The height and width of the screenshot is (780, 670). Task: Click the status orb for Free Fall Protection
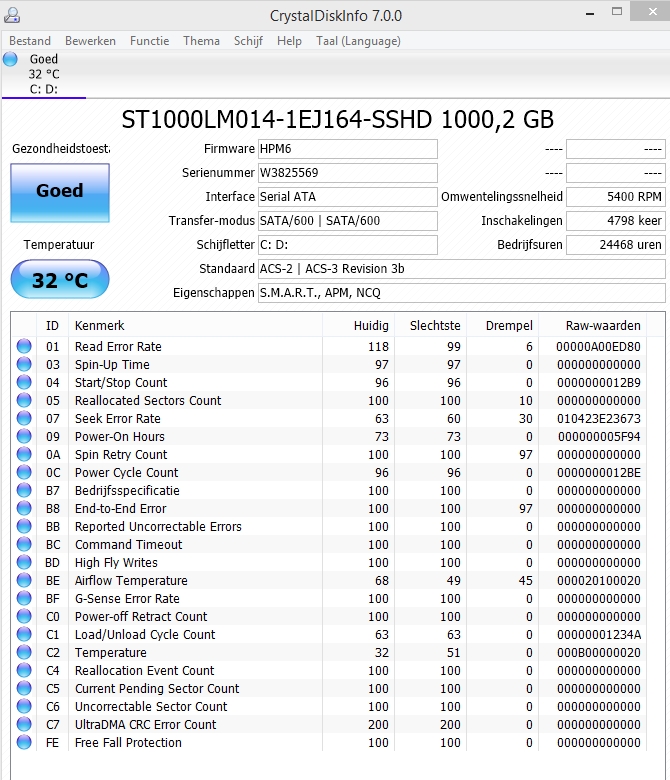(x=24, y=743)
